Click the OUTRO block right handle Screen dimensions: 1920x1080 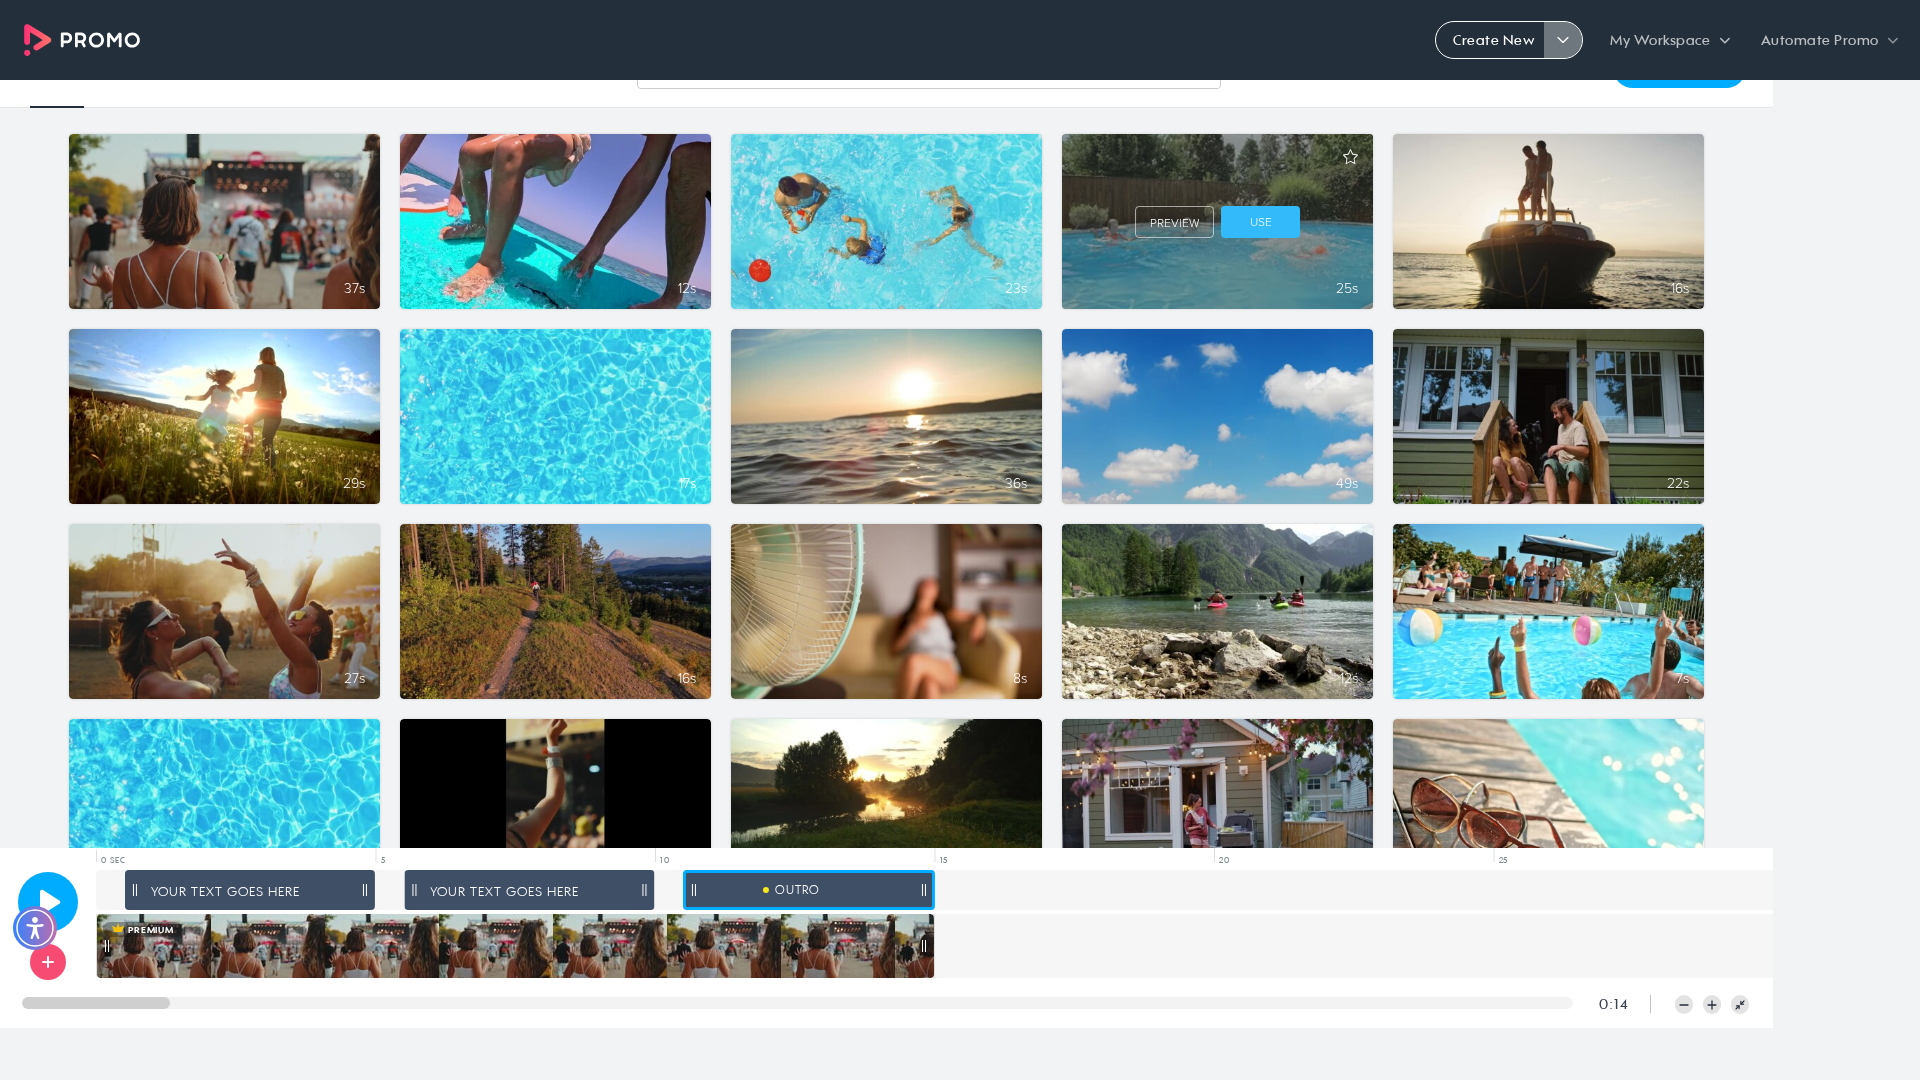[x=924, y=890]
